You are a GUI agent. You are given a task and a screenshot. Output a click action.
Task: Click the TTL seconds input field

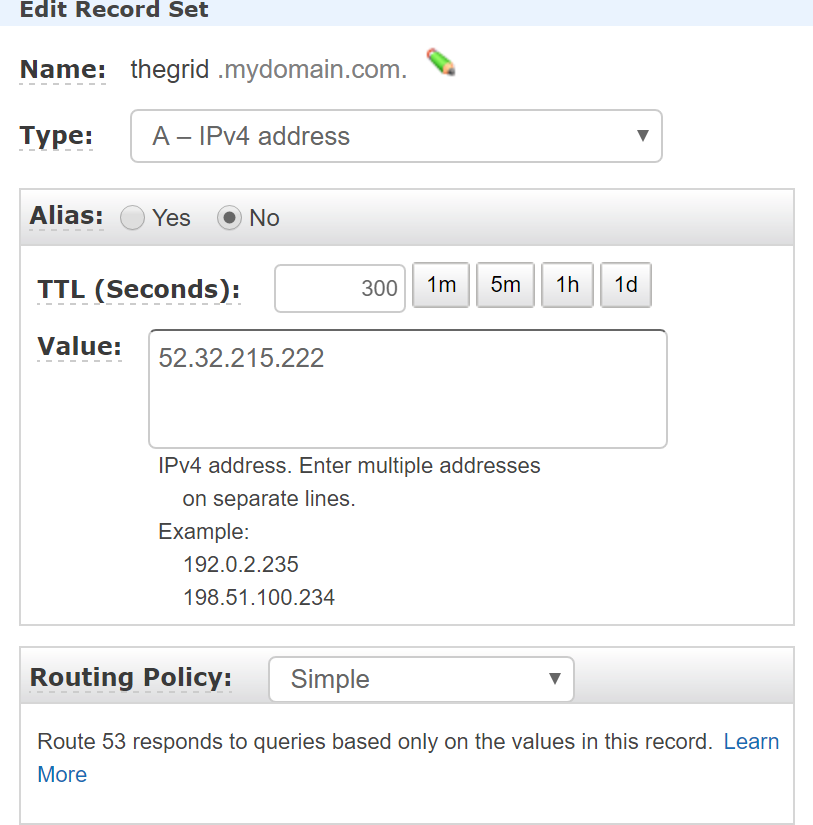(340, 288)
